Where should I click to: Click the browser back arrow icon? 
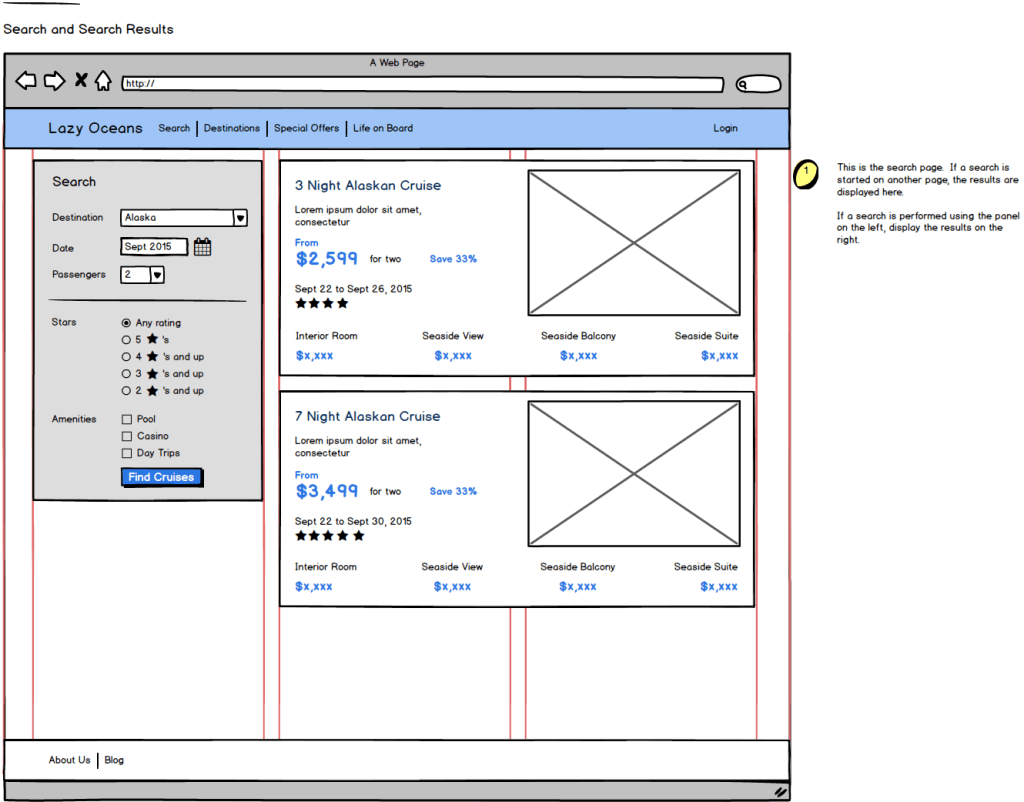click(26, 81)
